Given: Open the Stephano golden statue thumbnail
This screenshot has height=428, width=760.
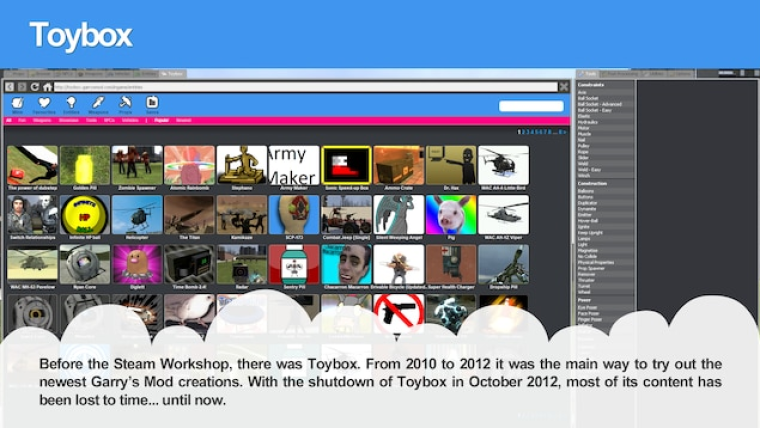Looking at the screenshot, I should 242,165.
